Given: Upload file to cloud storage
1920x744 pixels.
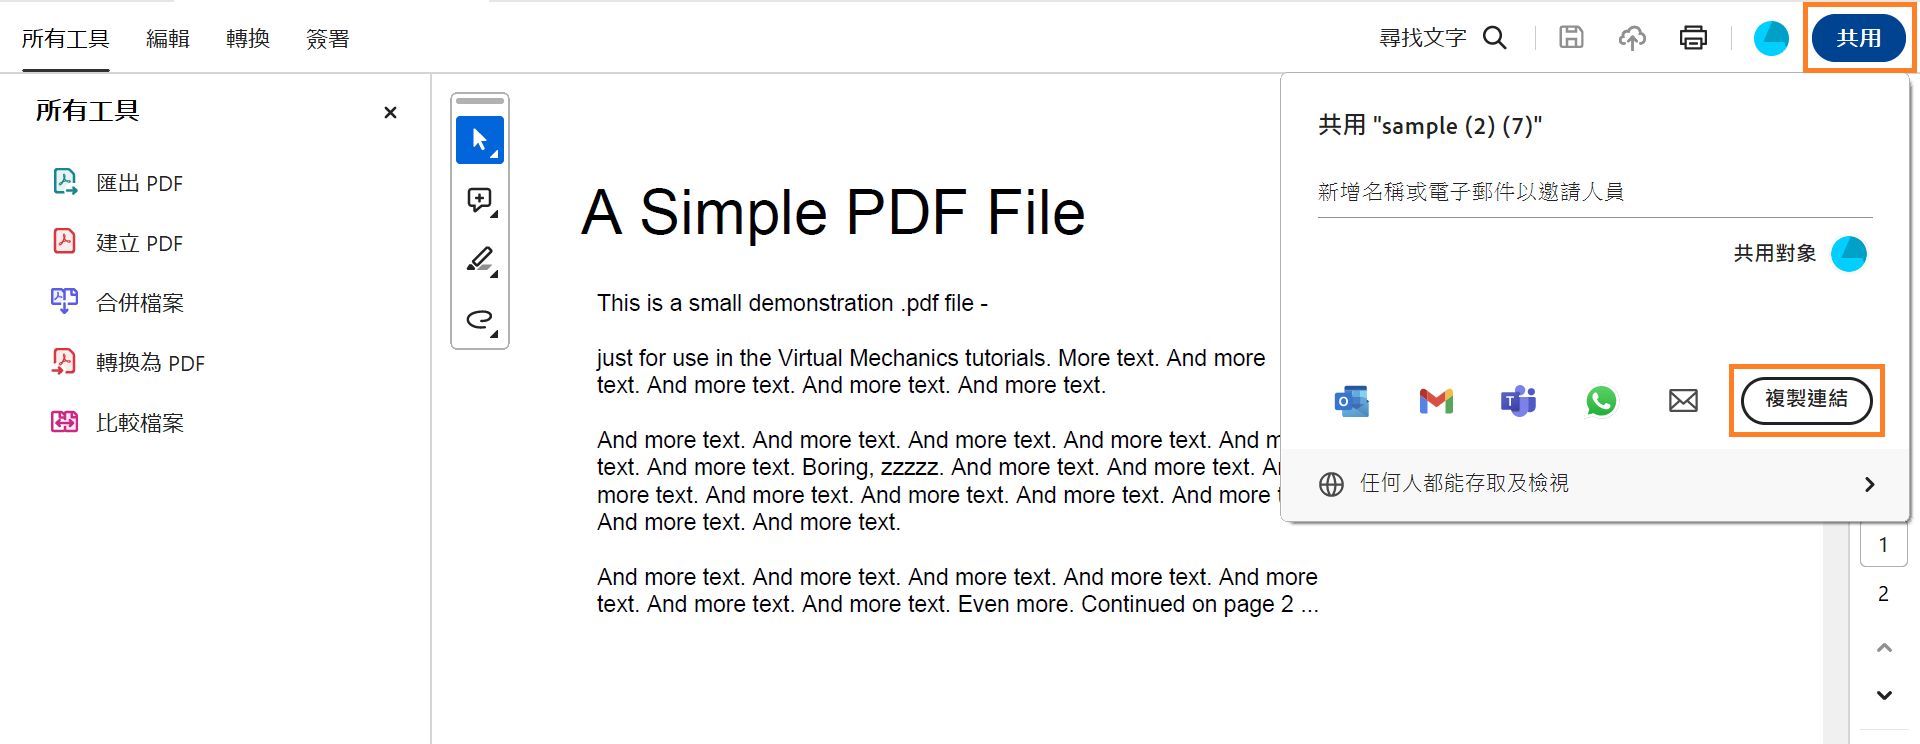Looking at the screenshot, I should tap(1632, 38).
